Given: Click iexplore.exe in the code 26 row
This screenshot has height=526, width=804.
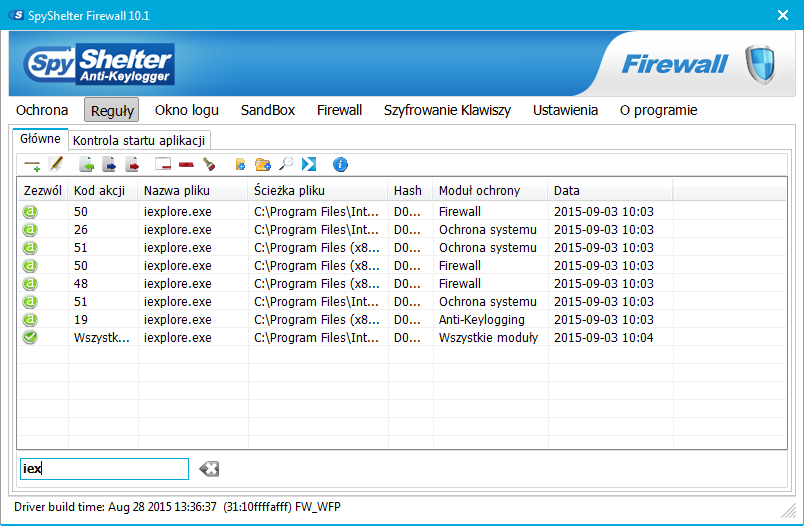Looking at the screenshot, I should pyautogui.click(x=177, y=229).
